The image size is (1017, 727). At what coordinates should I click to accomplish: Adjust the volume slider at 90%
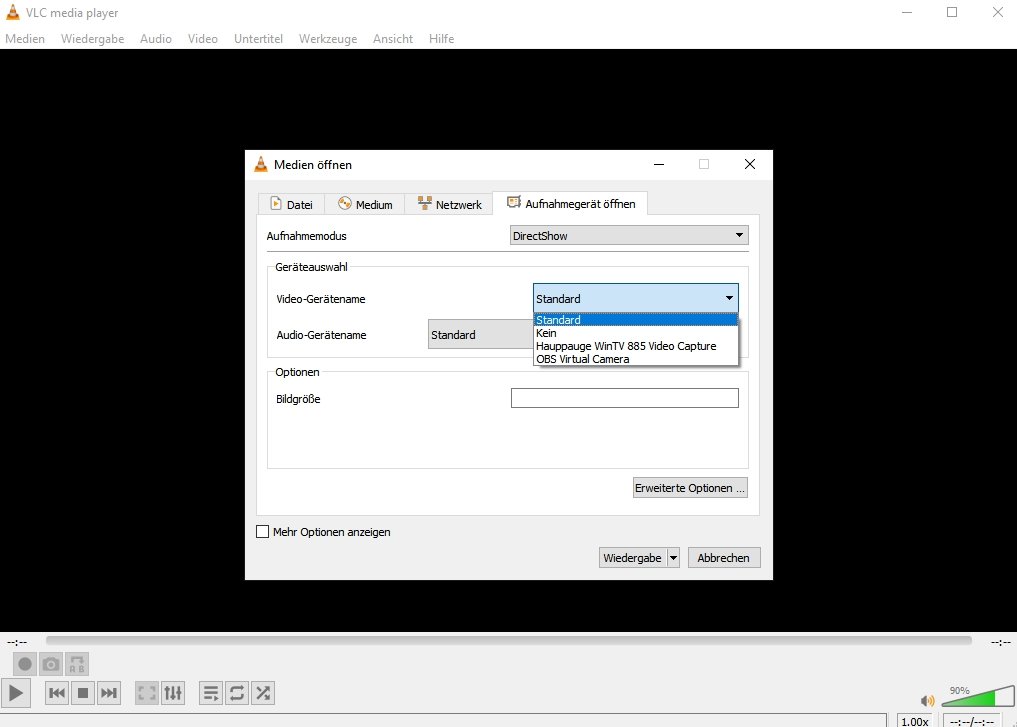(977, 696)
